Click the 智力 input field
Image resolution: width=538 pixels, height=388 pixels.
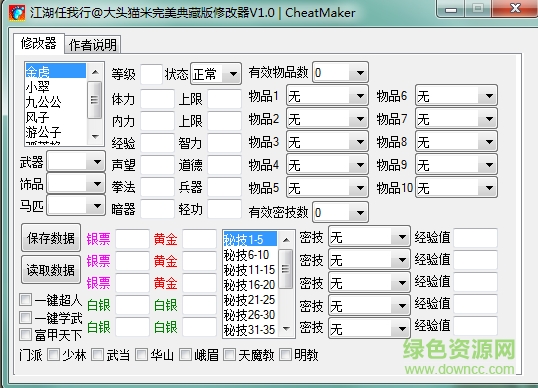pyautogui.click(x=224, y=143)
